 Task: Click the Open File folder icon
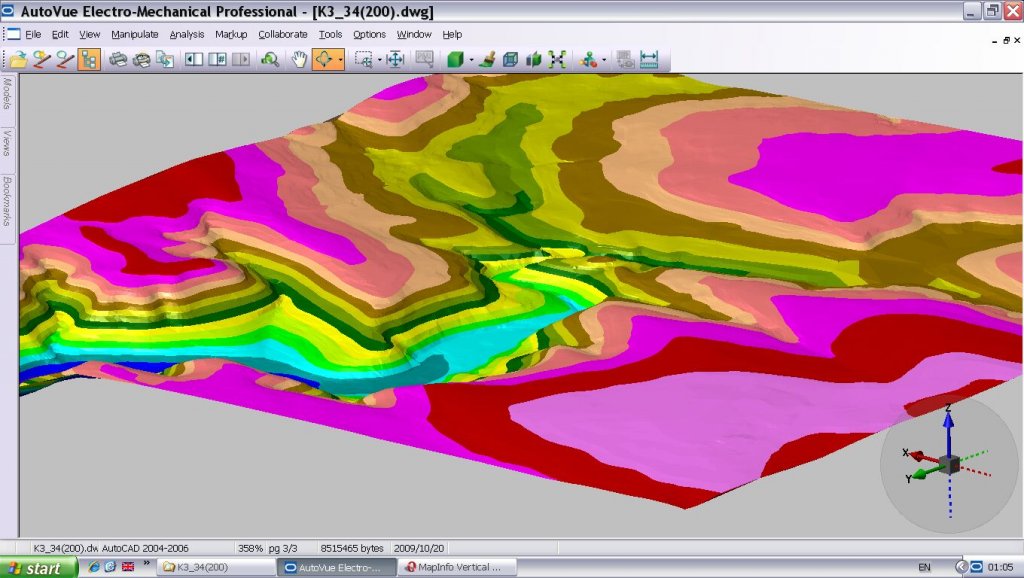[x=18, y=59]
